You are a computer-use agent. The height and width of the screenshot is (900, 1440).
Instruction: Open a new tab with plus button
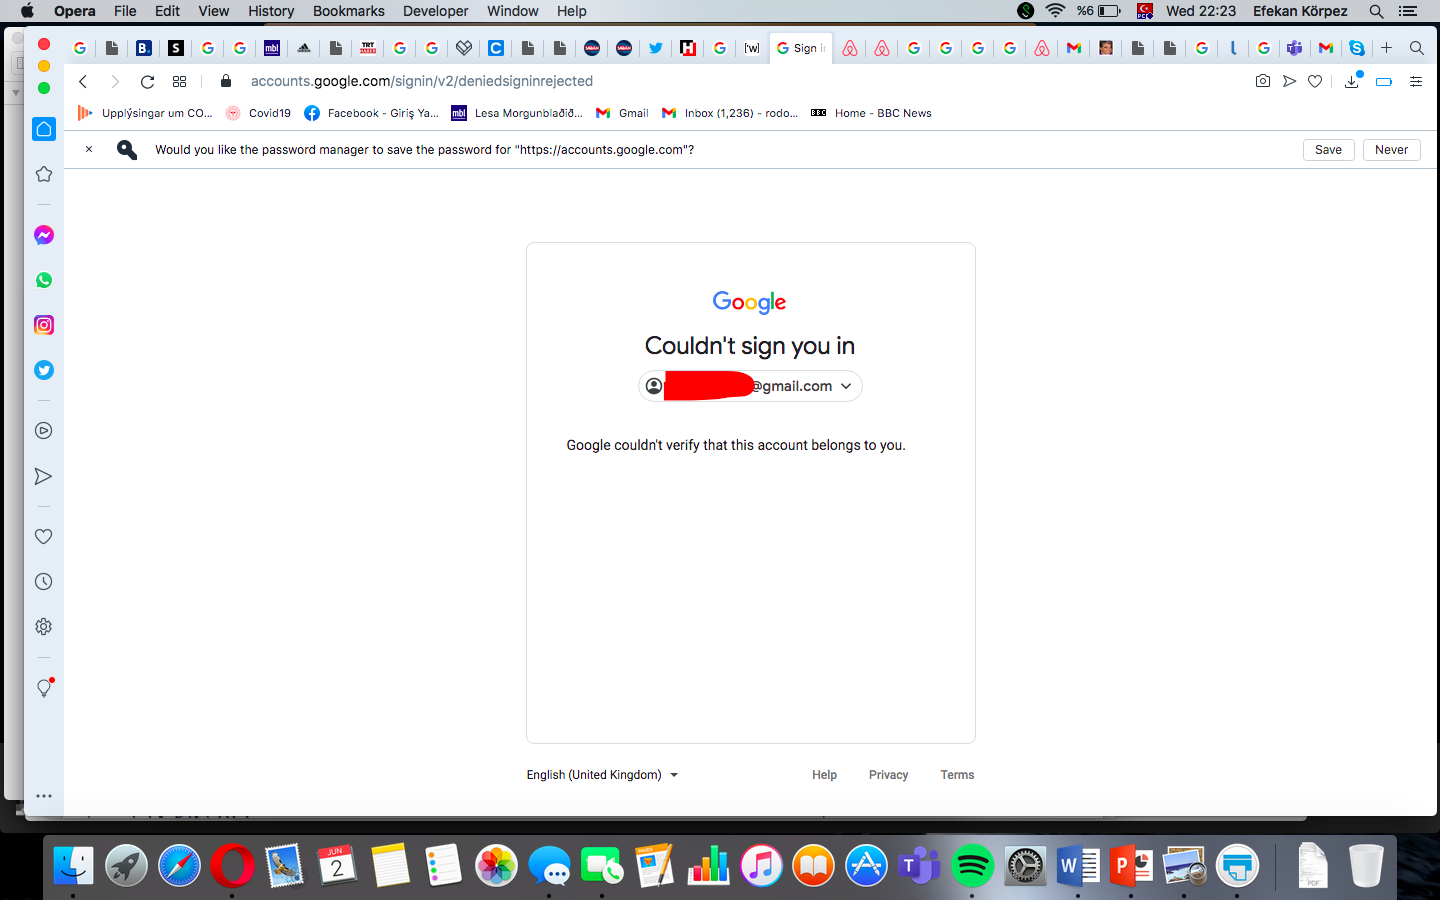(x=1387, y=48)
